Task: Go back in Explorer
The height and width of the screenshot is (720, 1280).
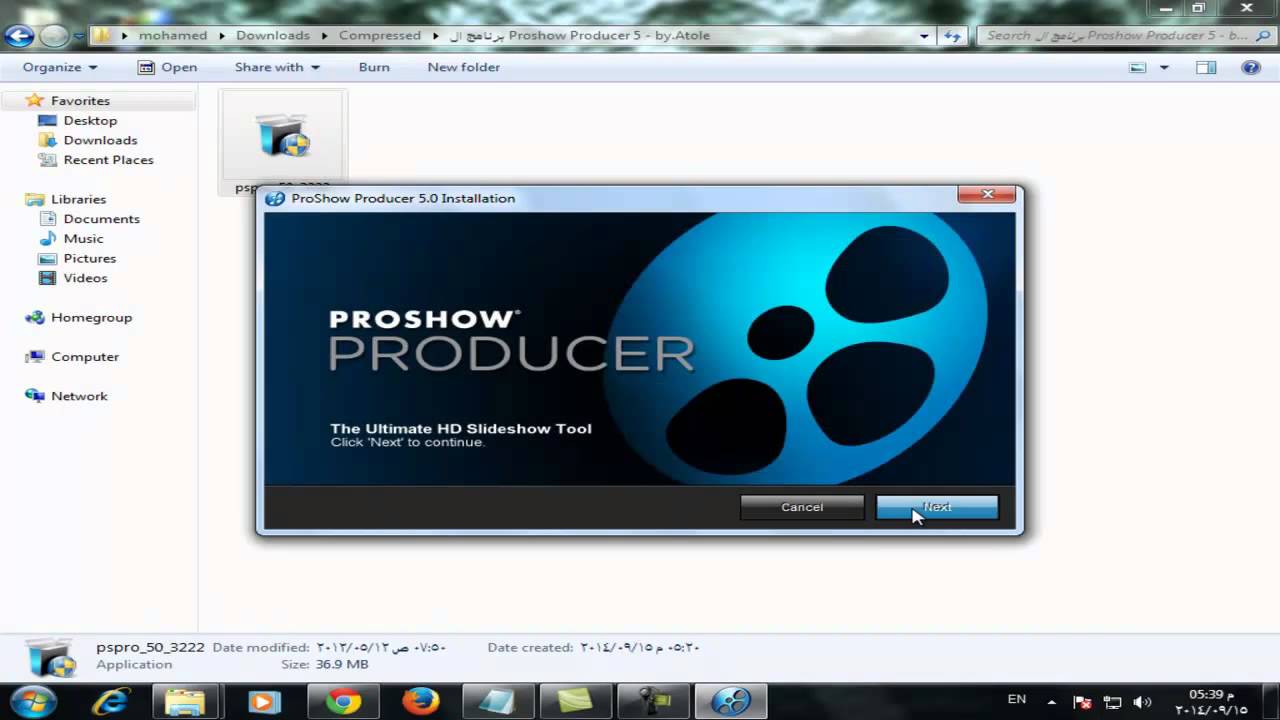Action: (x=19, y=36)
